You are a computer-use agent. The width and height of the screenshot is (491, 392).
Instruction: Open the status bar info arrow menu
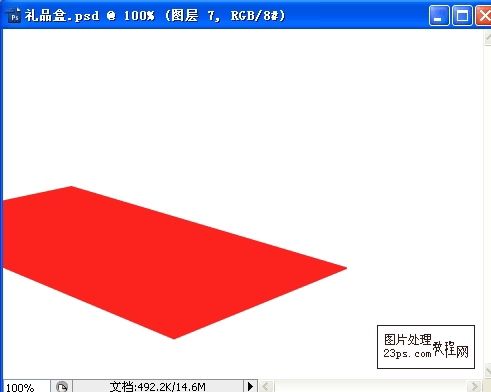[x=250, y=386]
